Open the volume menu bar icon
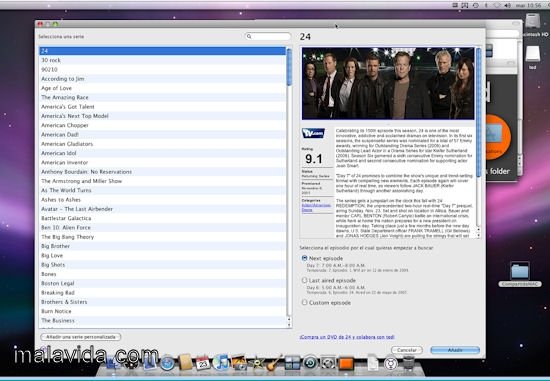The width and height of the screenshot is (550, 381). point(507,5)
